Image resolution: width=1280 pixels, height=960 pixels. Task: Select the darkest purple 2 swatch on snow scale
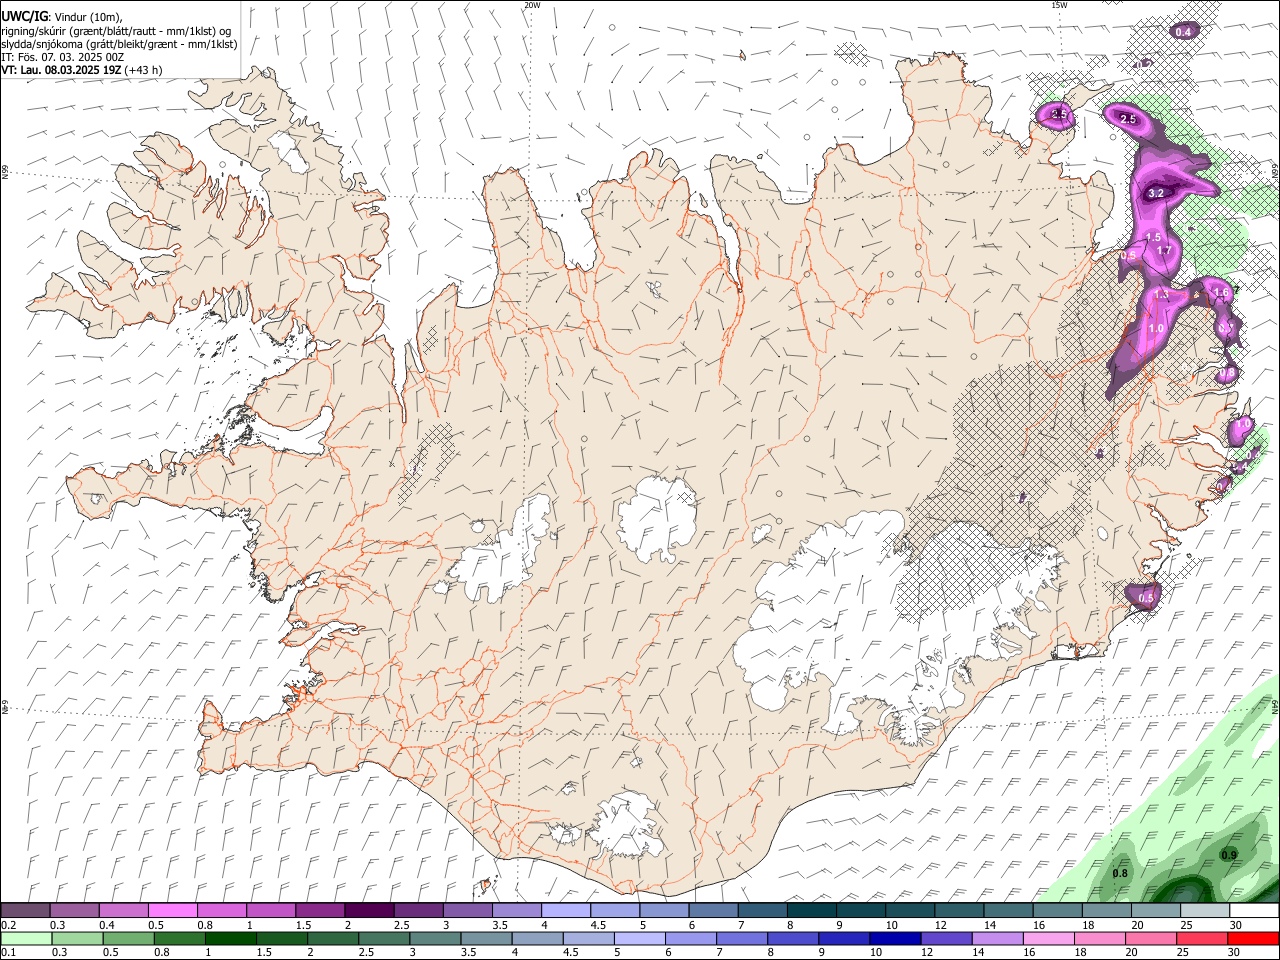tap(368, 911)
